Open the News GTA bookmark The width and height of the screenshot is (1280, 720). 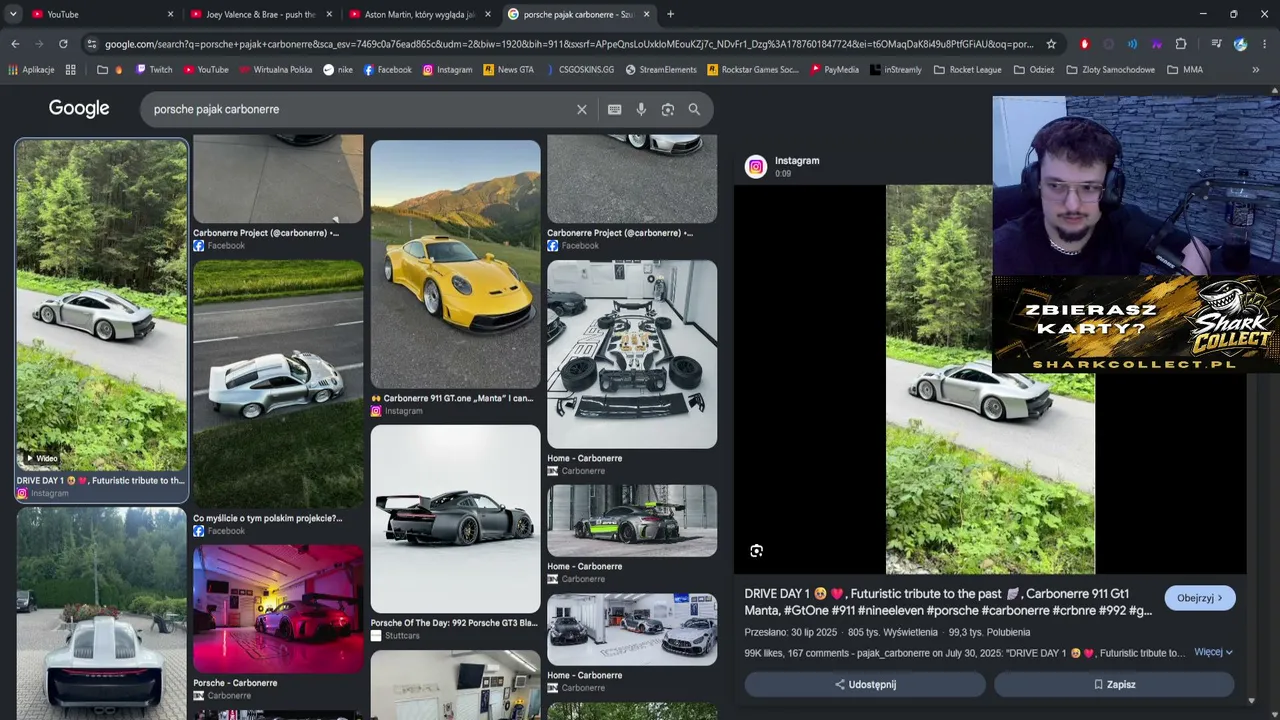508,70
